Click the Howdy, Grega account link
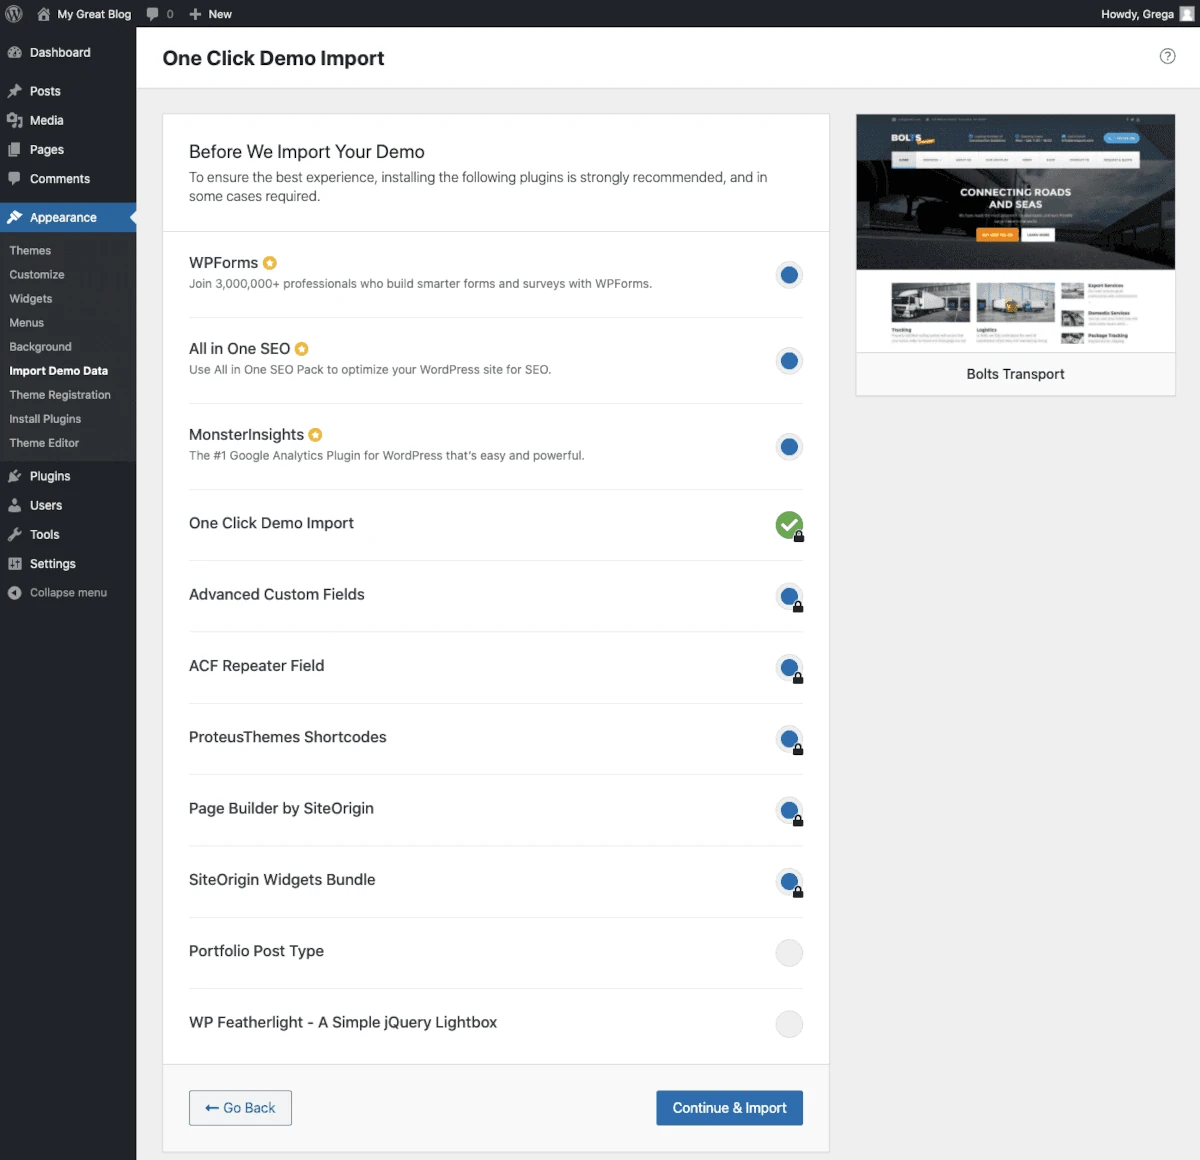This screenshot has height=1160, width=1200. [x=1137, y=14]
